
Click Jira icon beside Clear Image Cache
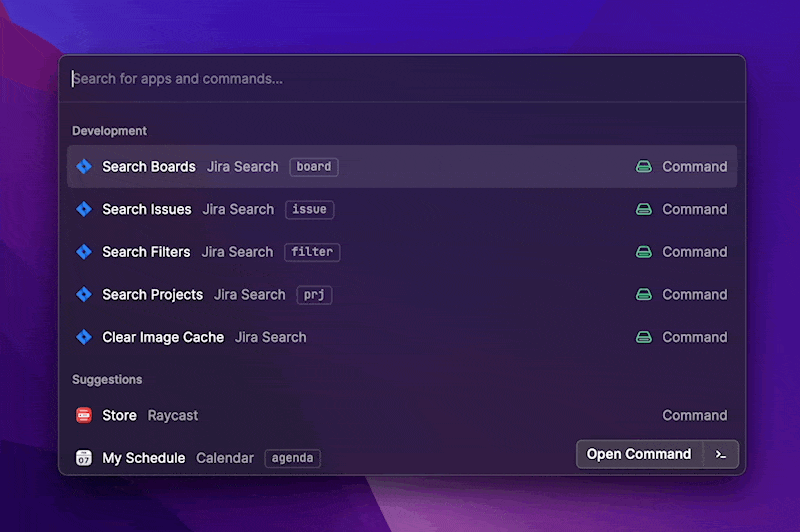point(84,337)
